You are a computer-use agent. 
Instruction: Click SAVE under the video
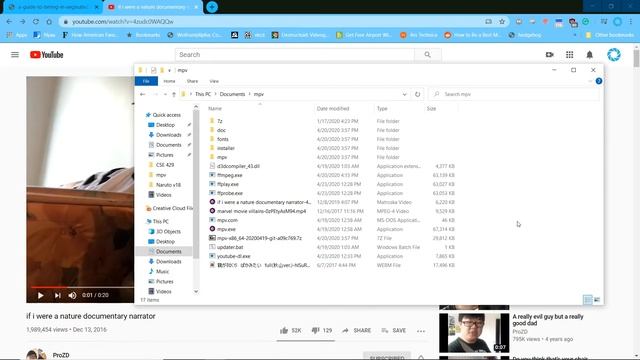coord(393,330)
